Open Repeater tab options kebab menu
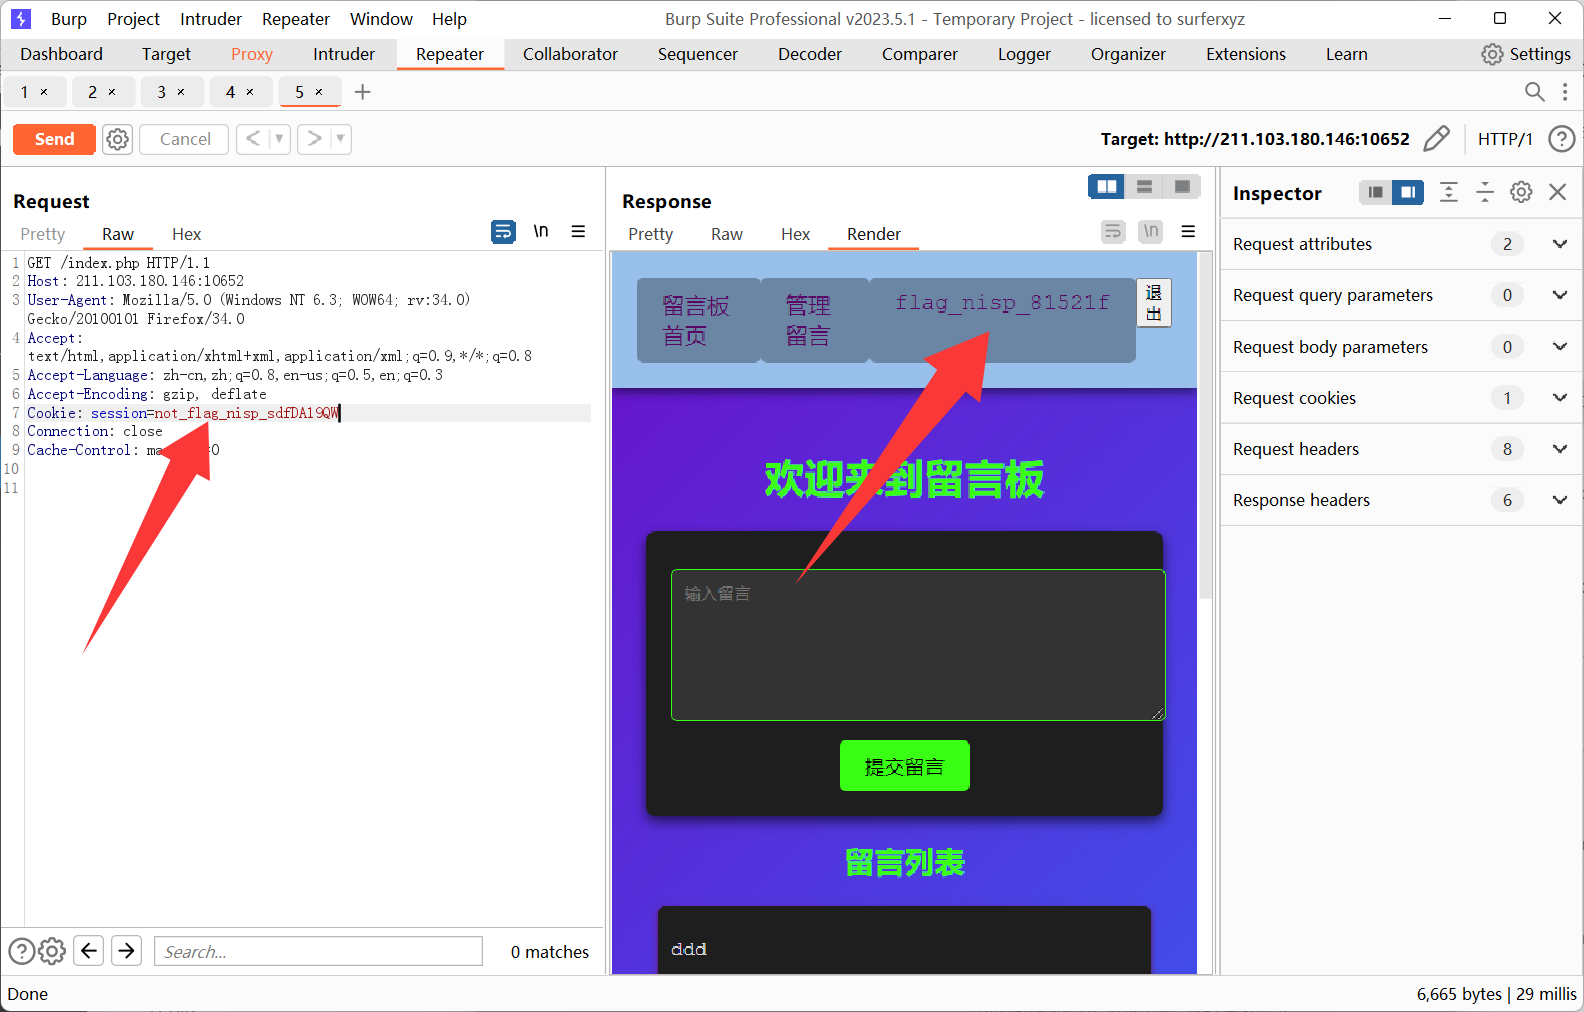The width and height of the screenshot is (1584, 1012). click(x=1565, y=92)
